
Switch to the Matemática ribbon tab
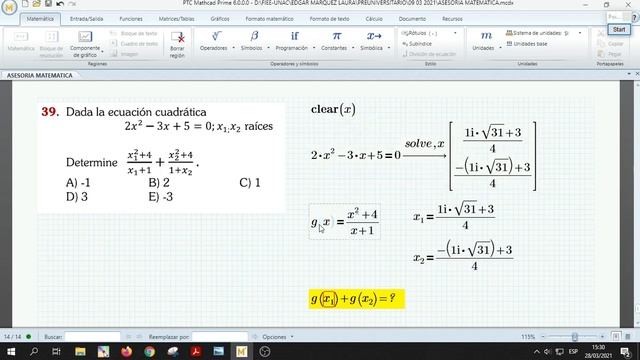[x=40, y=19]
